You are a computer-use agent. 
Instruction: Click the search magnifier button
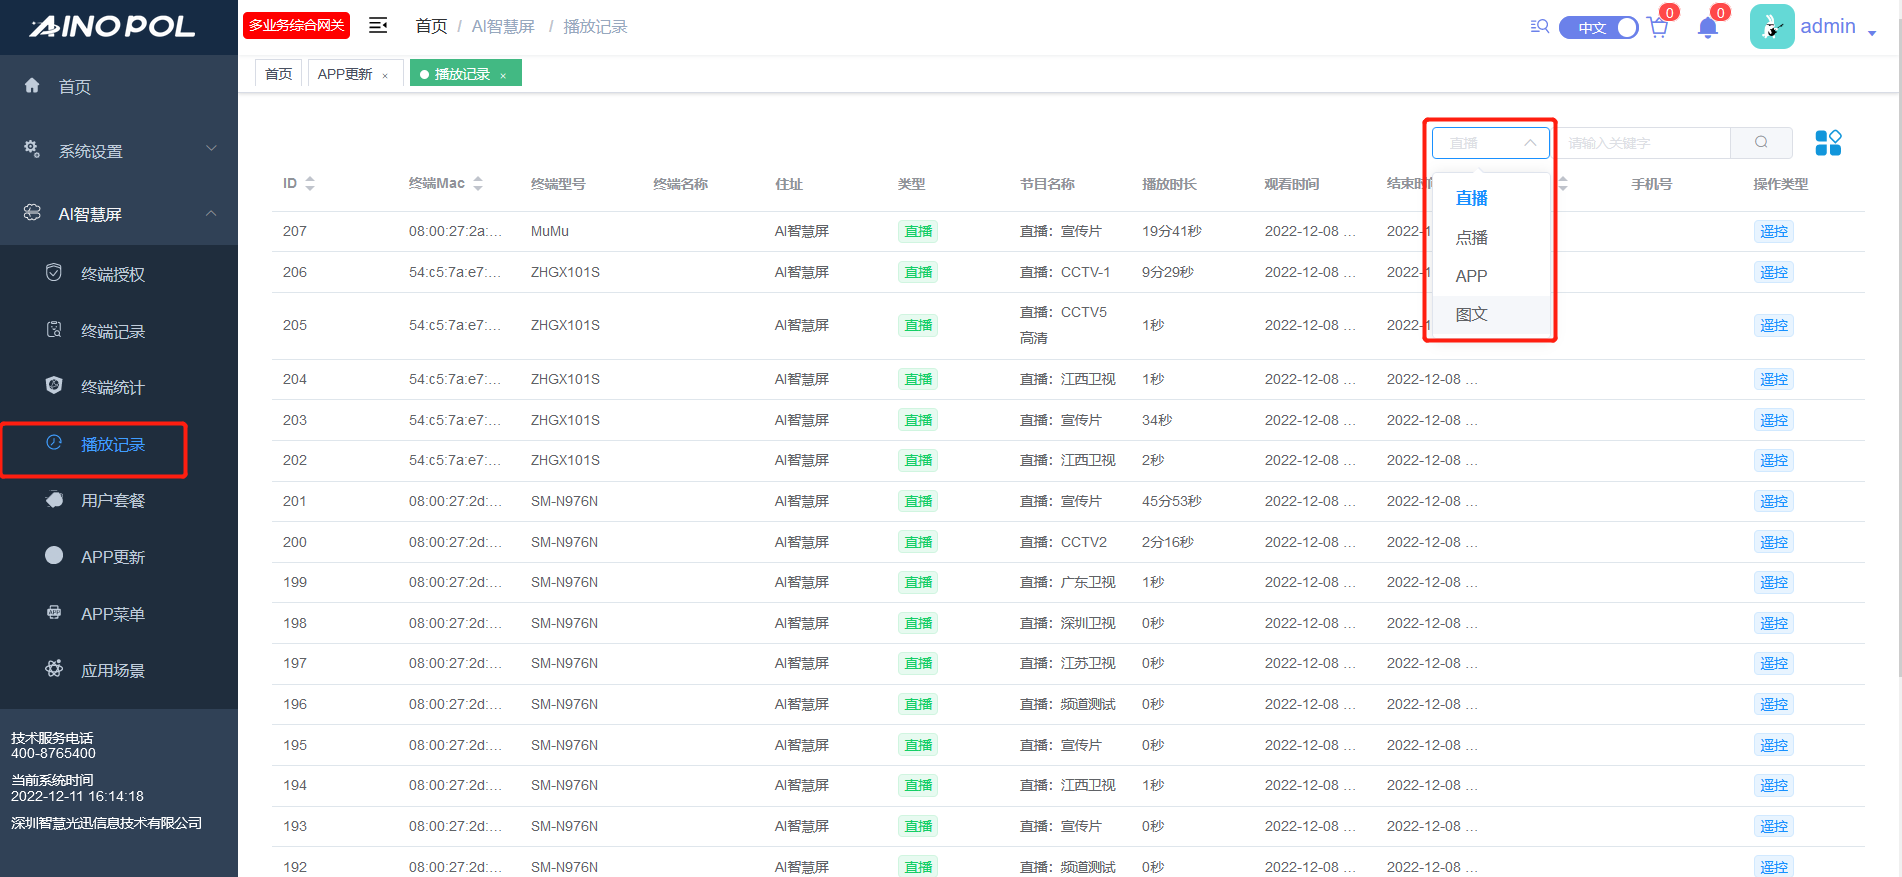[1760, 143]
